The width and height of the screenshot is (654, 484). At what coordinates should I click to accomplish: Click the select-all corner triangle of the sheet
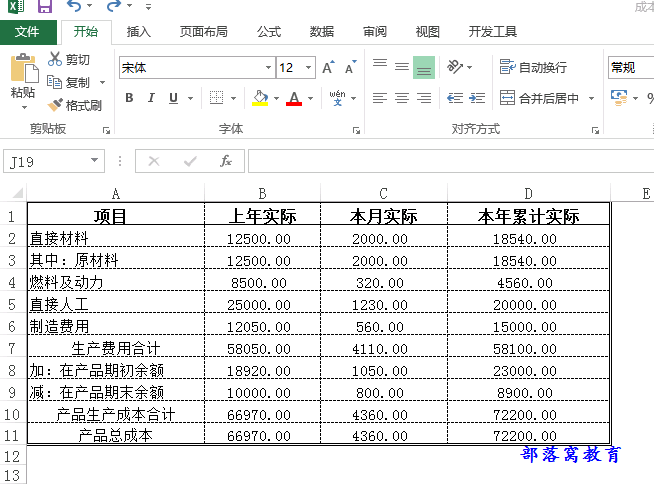[17, 193]
